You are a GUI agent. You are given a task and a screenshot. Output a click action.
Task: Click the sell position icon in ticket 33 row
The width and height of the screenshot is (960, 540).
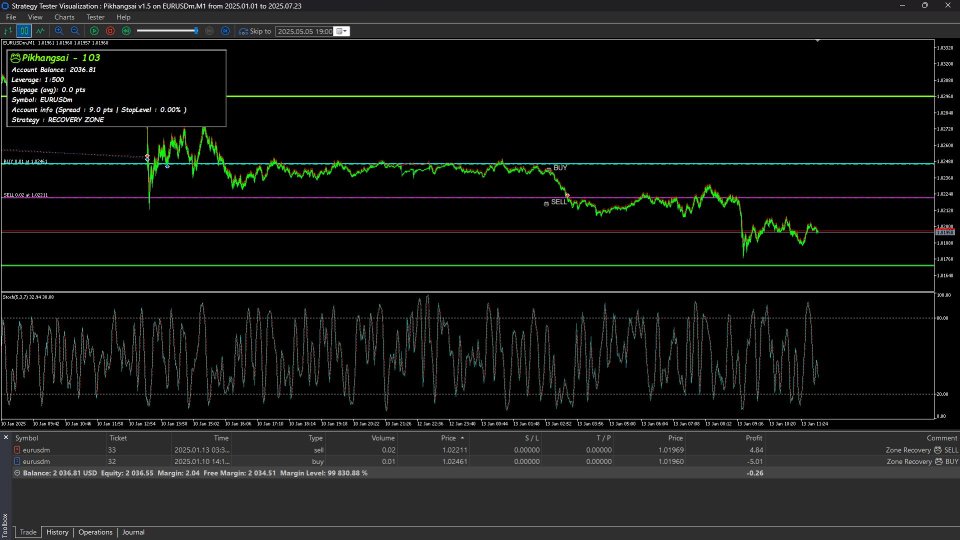coord(17,449)
